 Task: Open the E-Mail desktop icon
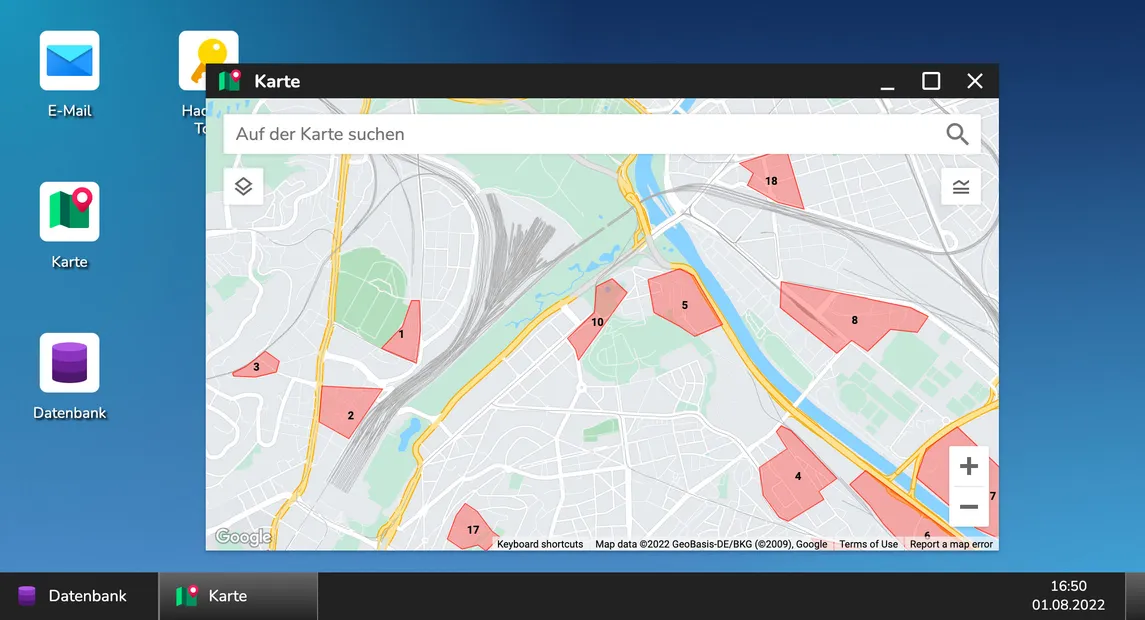point(69,61)
